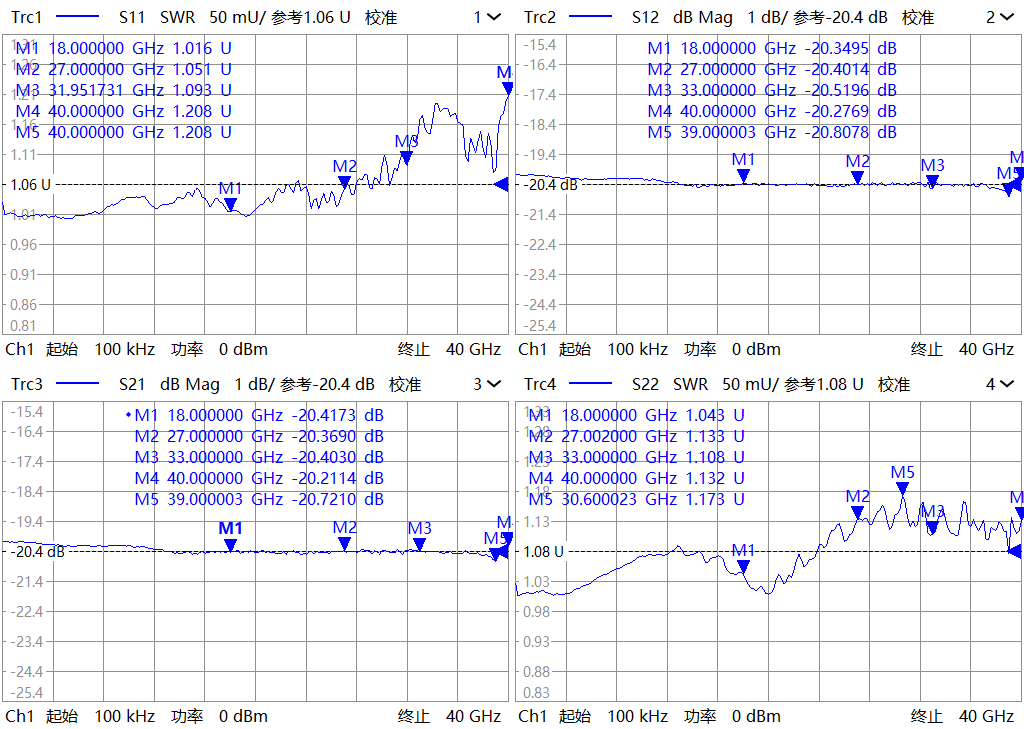
Task: Click marker M1 triangle on the S21 trace
Action: click(x=230, y=544)
